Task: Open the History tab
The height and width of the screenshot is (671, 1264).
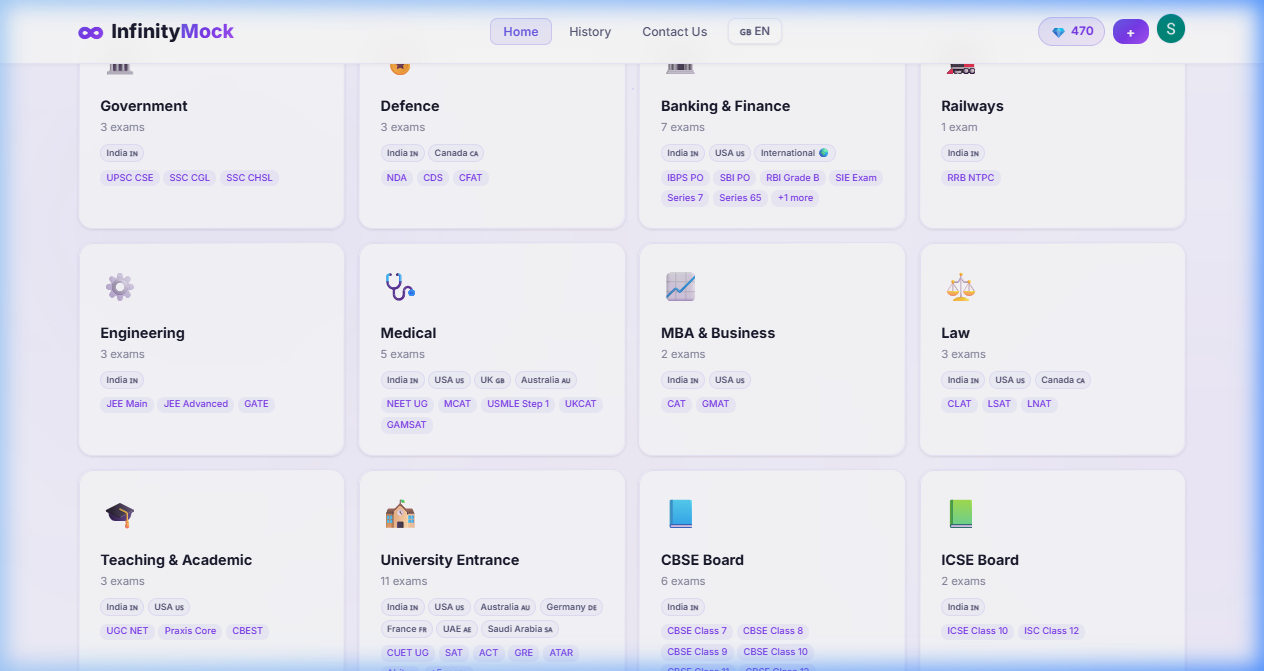Action: [590, 31]
